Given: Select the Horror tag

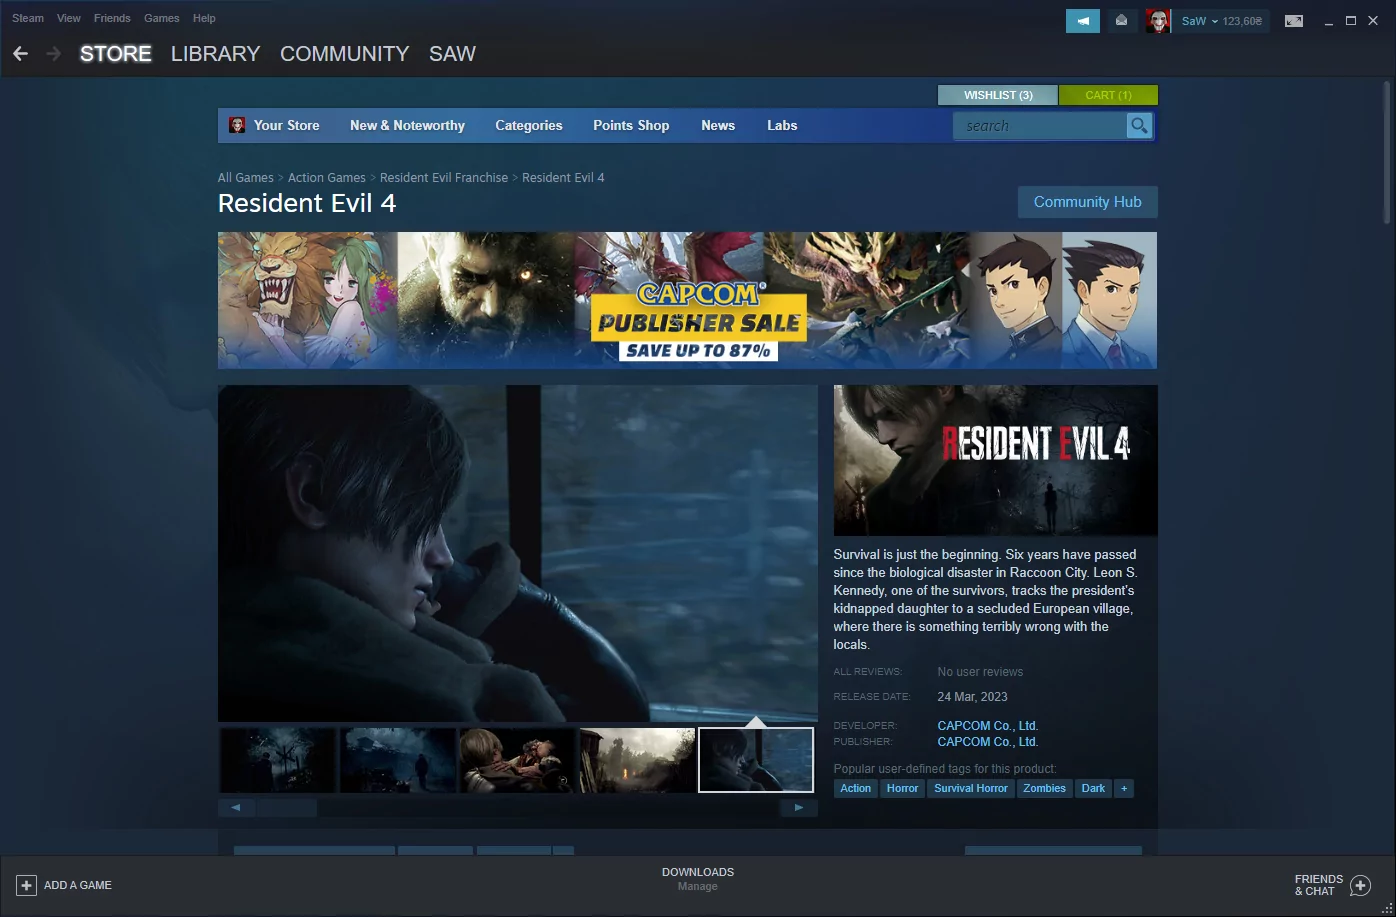Looking at the screenshot, I should click(902, 788).
